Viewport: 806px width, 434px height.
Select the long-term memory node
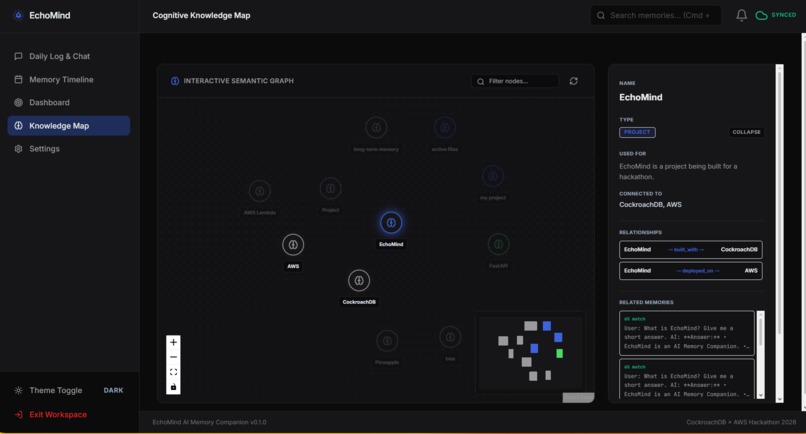click(376, 128)
